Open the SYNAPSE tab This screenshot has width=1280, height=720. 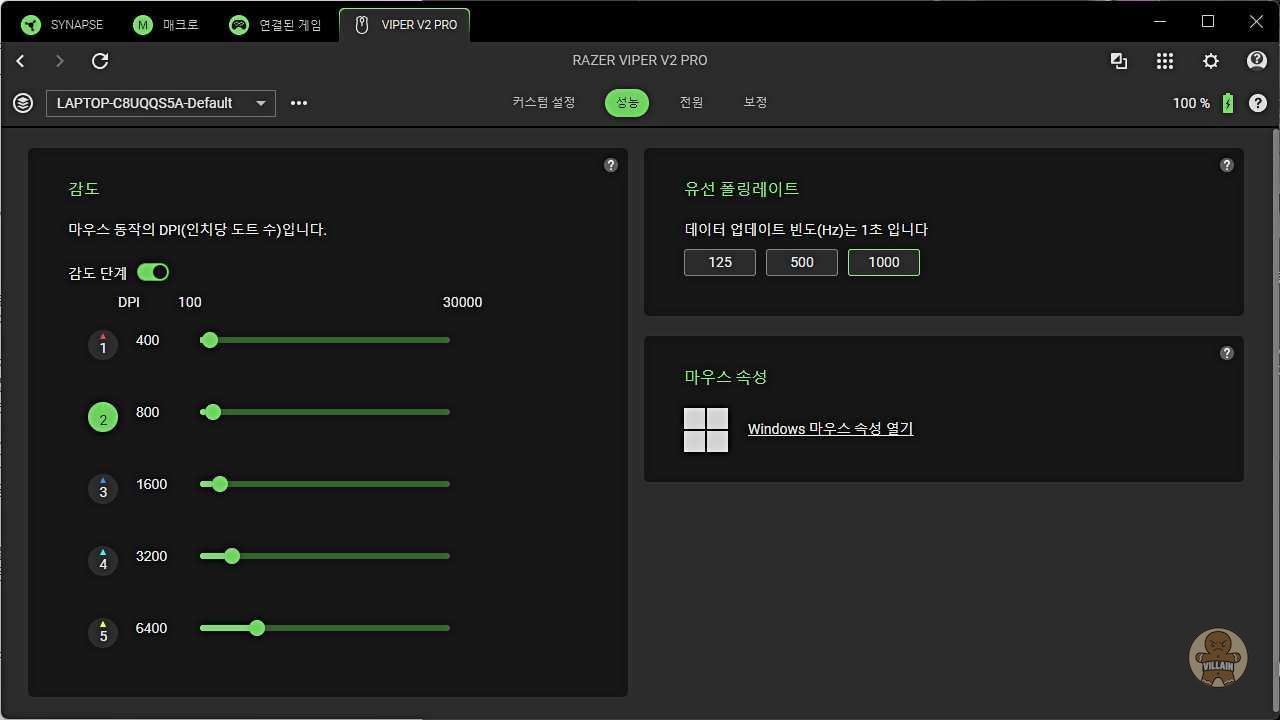click(62, 25)
